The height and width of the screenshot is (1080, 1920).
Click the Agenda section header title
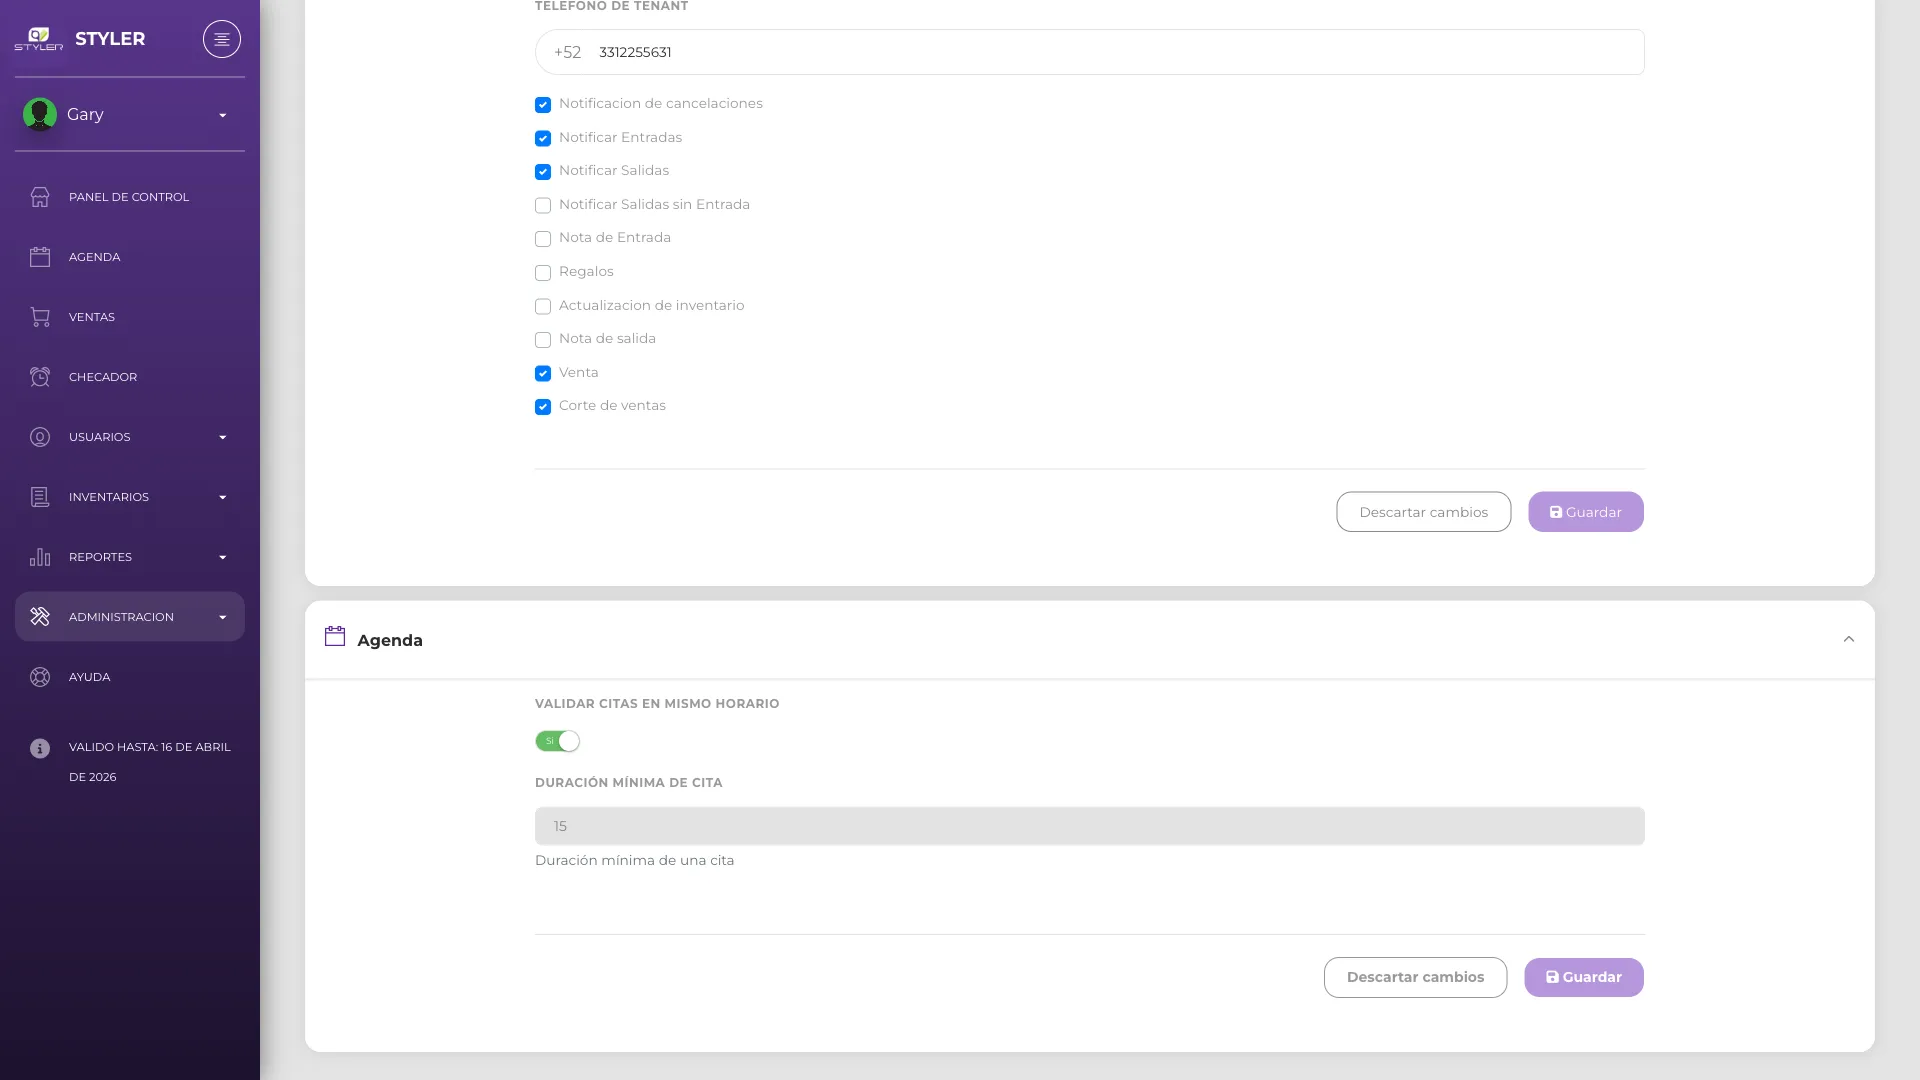pos(390,640)
